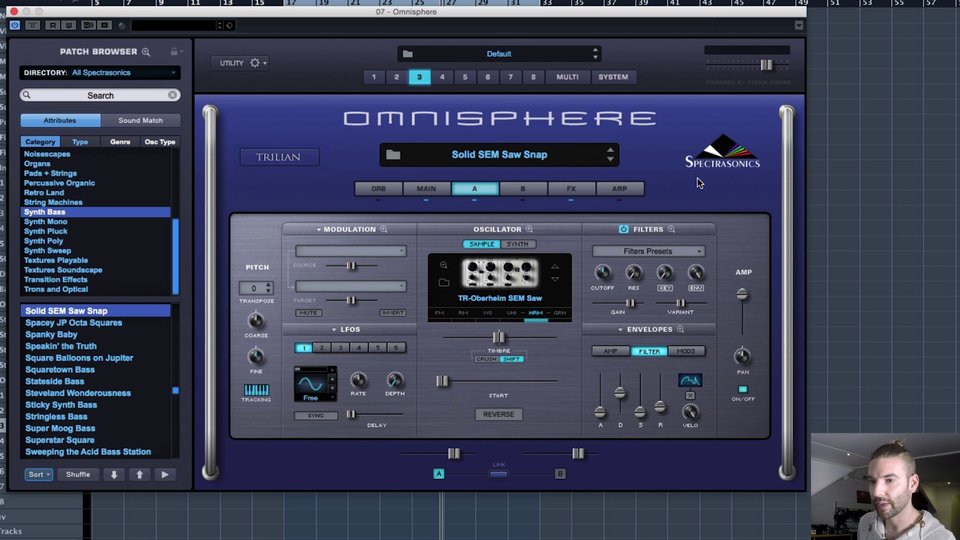Toggle layer Link button
Image resolution: width=960 pixels, height=540 pixels.
tap(498, 474)
